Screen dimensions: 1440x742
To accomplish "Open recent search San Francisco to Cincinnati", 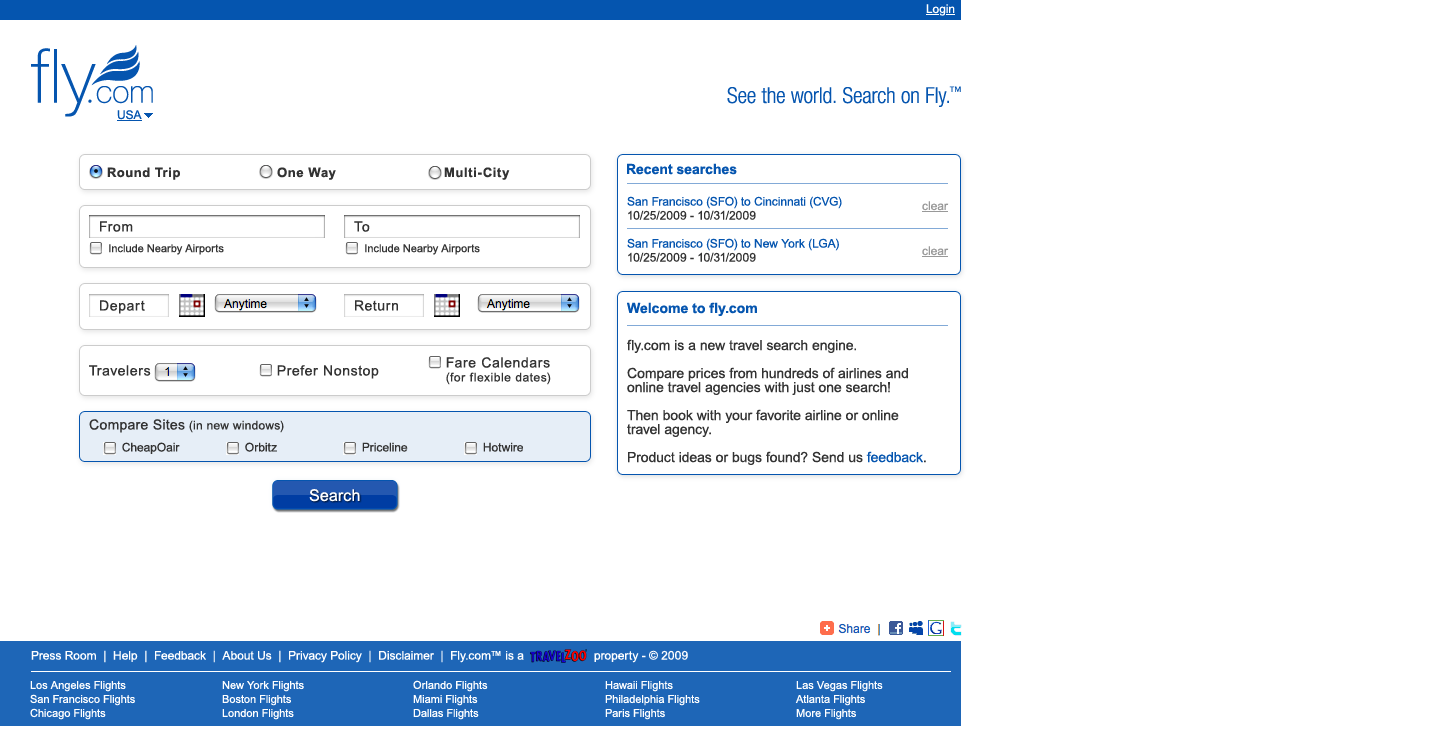I will pos(734,202).
